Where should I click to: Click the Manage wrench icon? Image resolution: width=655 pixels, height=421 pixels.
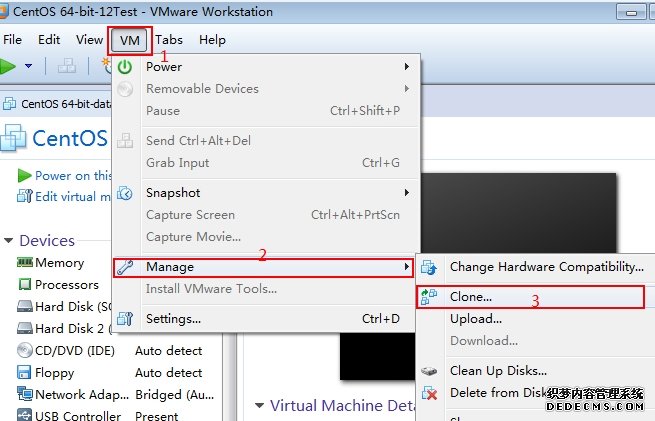point(125,268)
